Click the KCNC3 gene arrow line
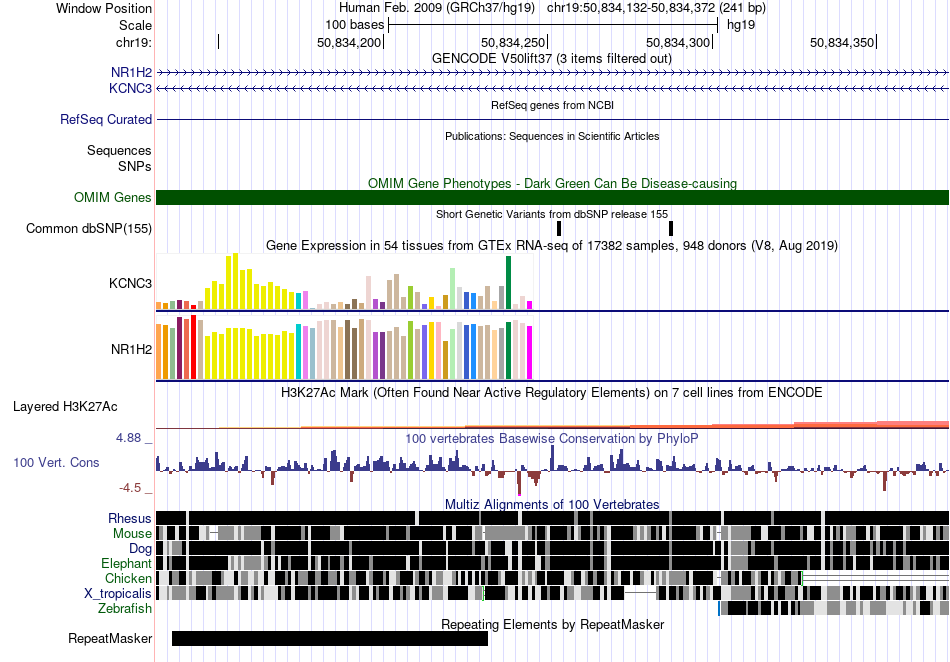This screenshot has height=662, width=950. pos(553,88)
